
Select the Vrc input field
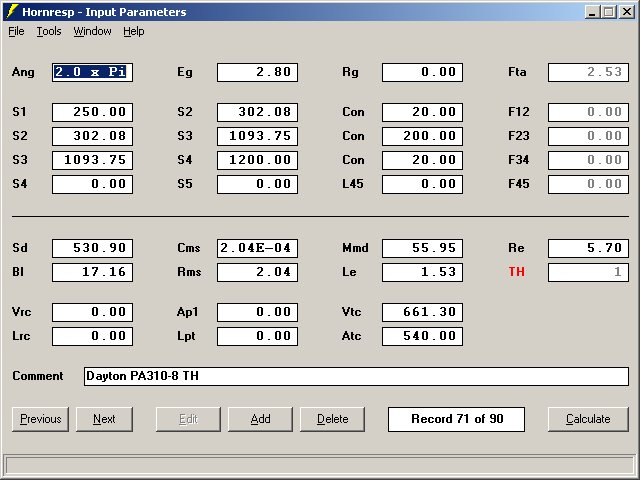(x=92, y=312)
